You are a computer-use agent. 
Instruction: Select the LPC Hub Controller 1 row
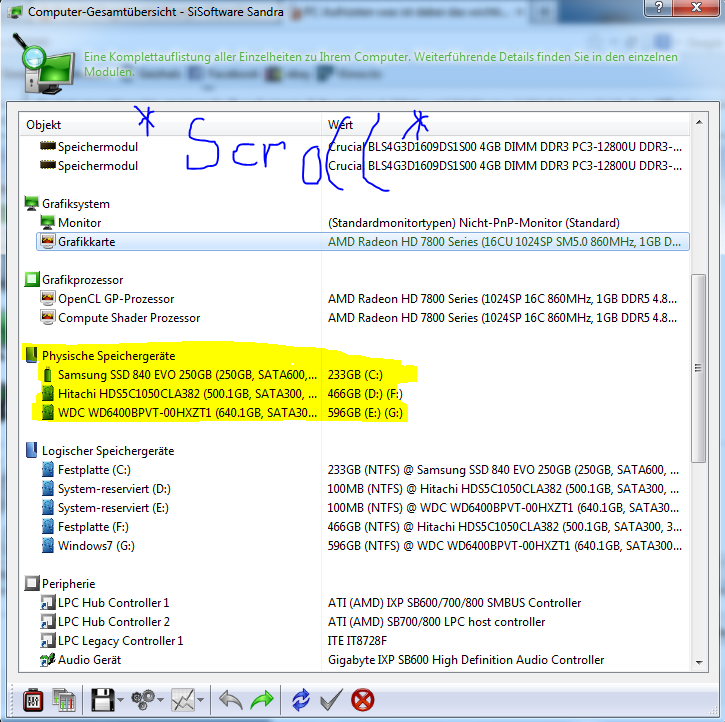[x=362, y=603]
